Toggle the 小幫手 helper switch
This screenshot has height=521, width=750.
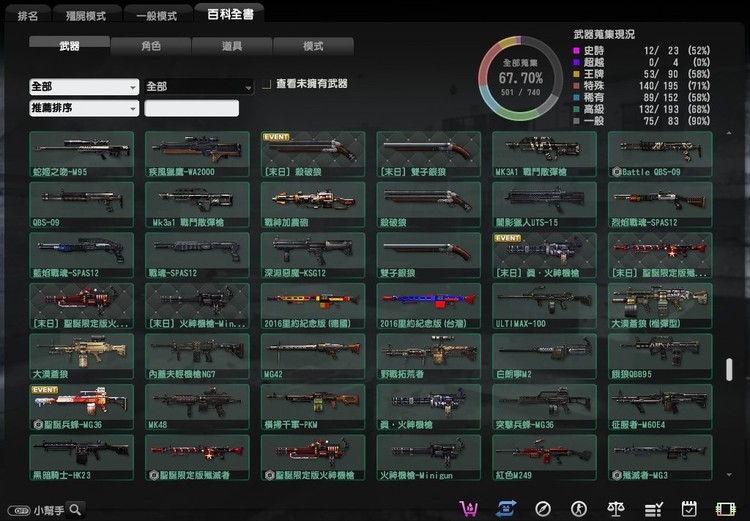click(x=20, y=511)
